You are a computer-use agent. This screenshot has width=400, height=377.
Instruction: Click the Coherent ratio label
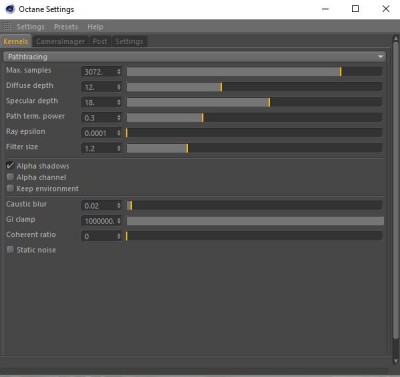click(31, 235)
